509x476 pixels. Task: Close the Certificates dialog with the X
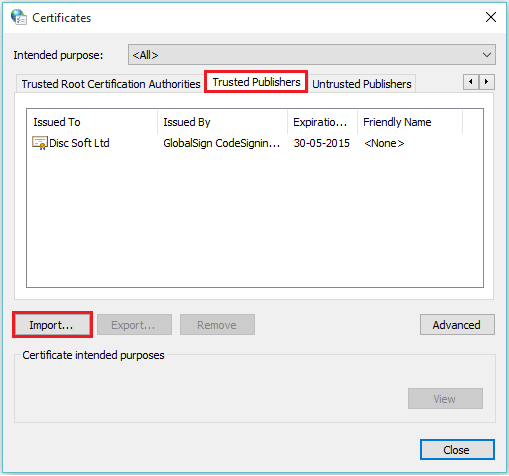(491, 17)
